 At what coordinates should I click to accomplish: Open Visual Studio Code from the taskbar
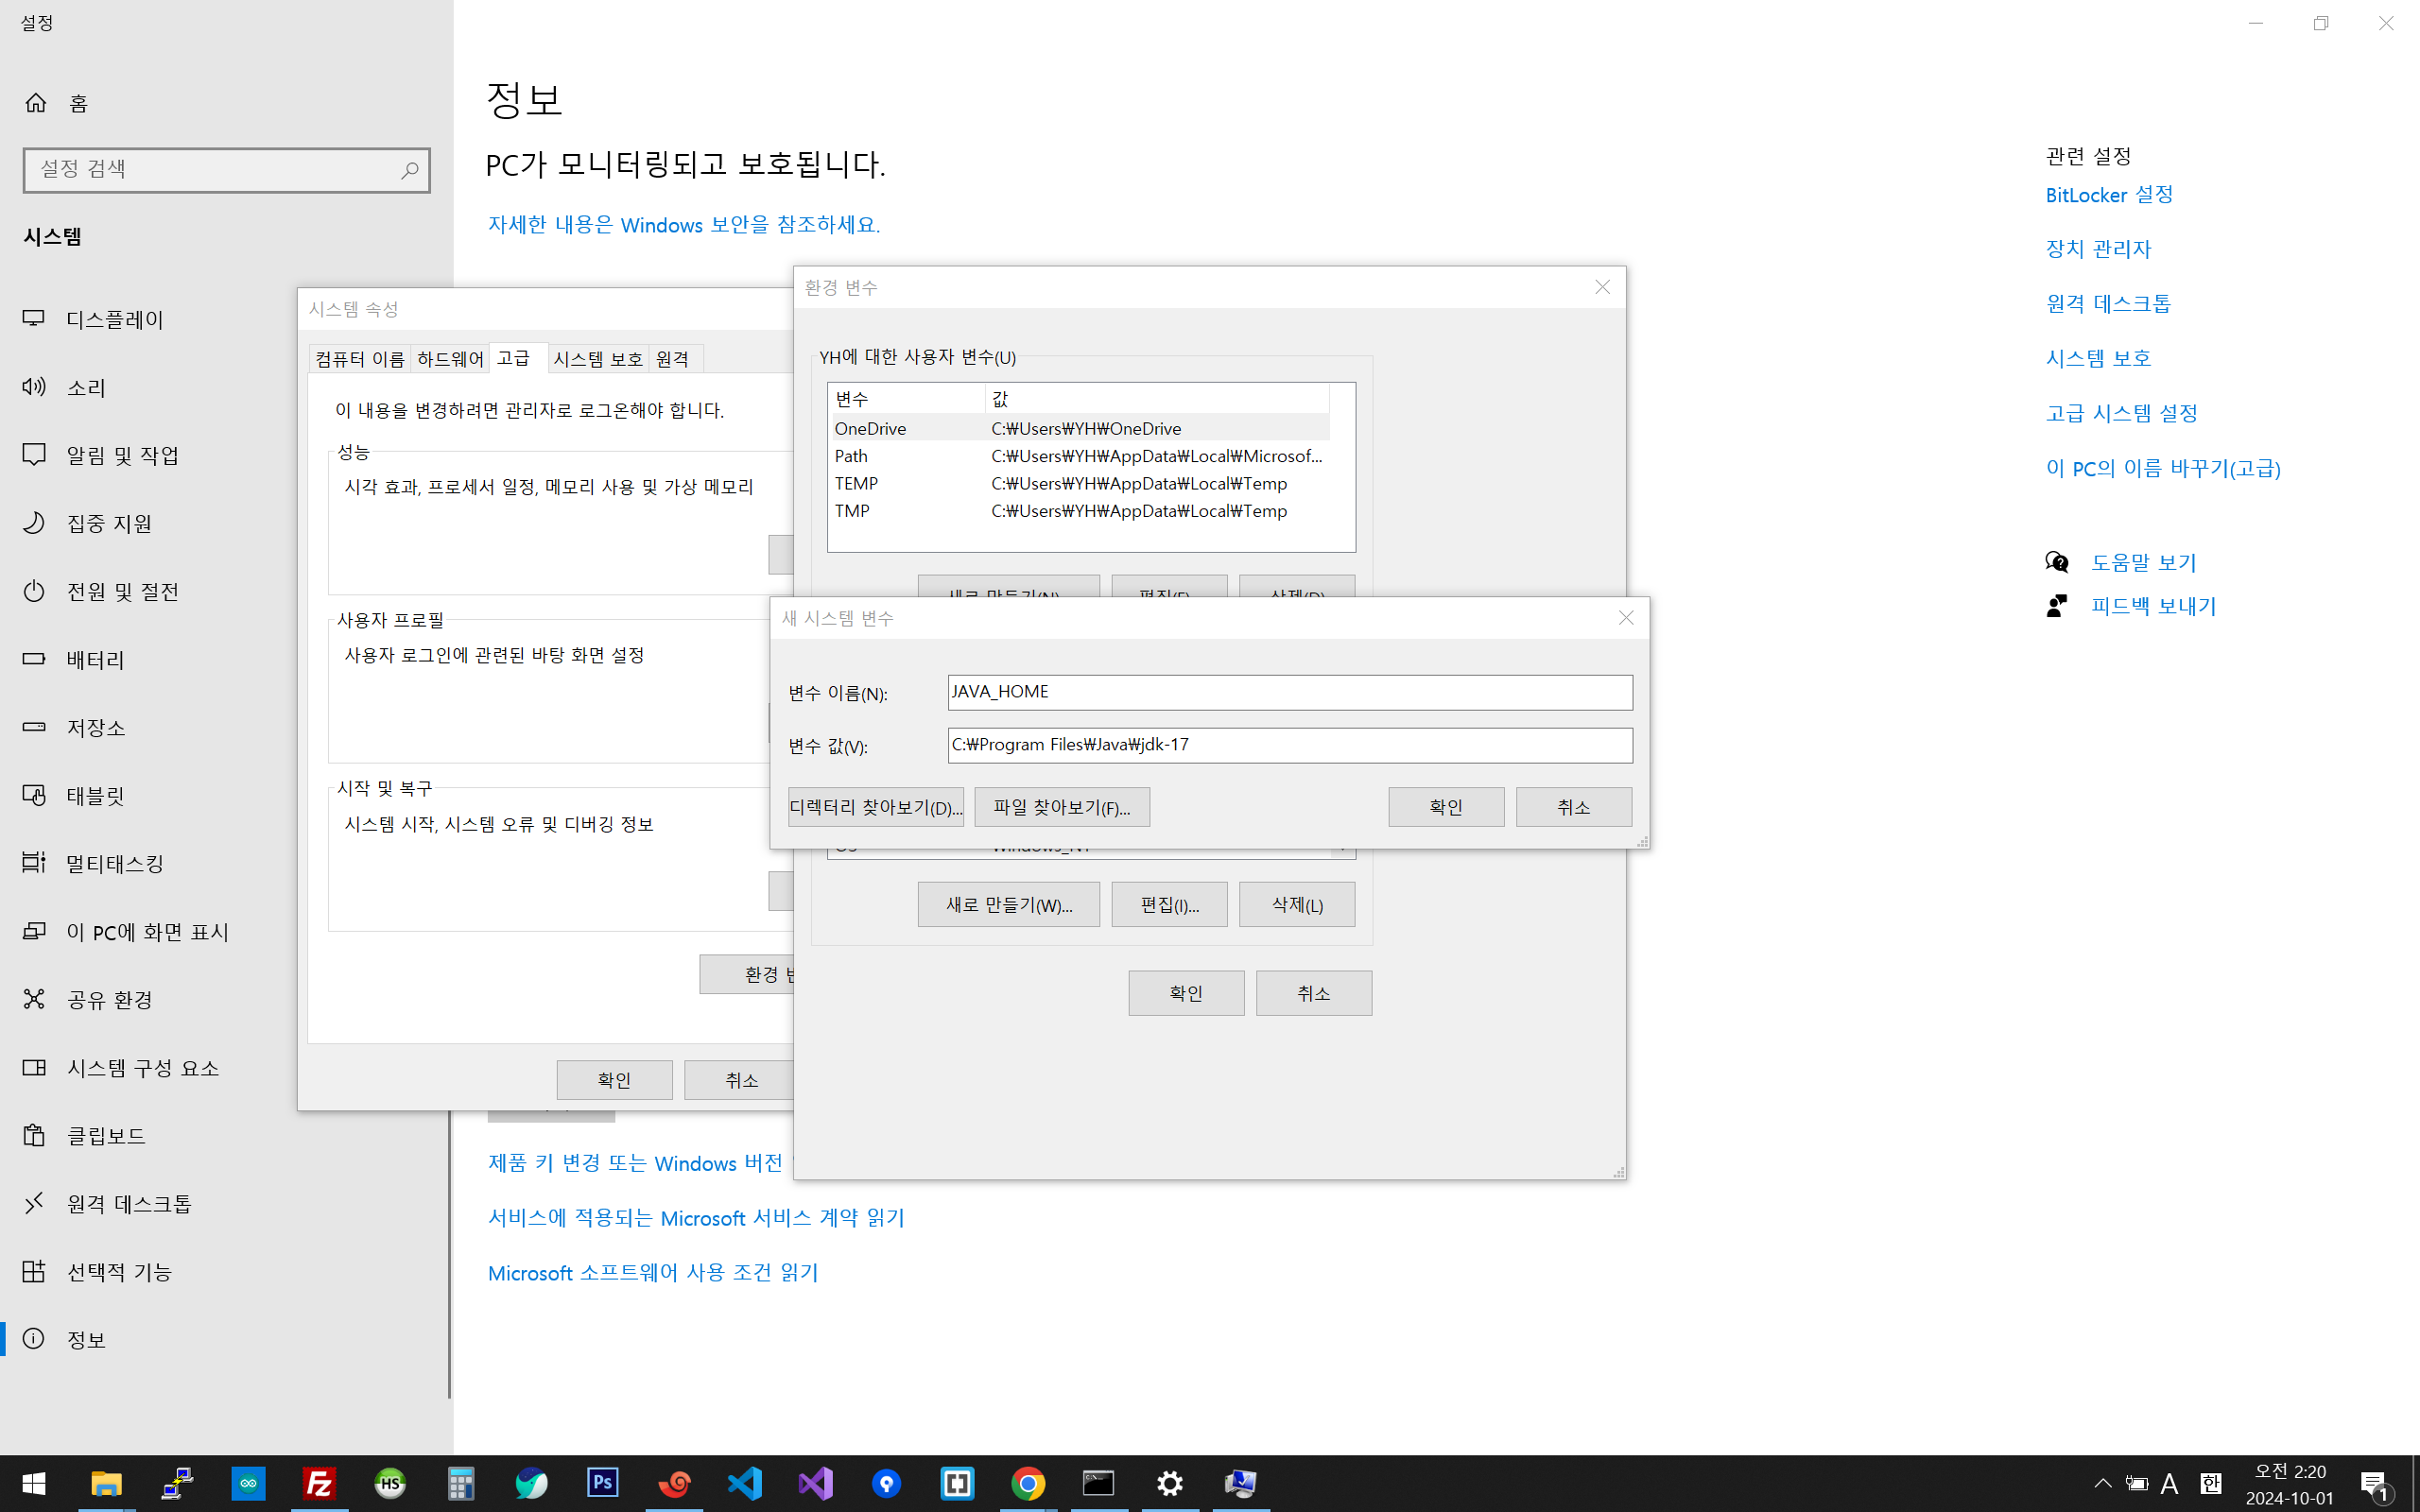pos(745,1483)
